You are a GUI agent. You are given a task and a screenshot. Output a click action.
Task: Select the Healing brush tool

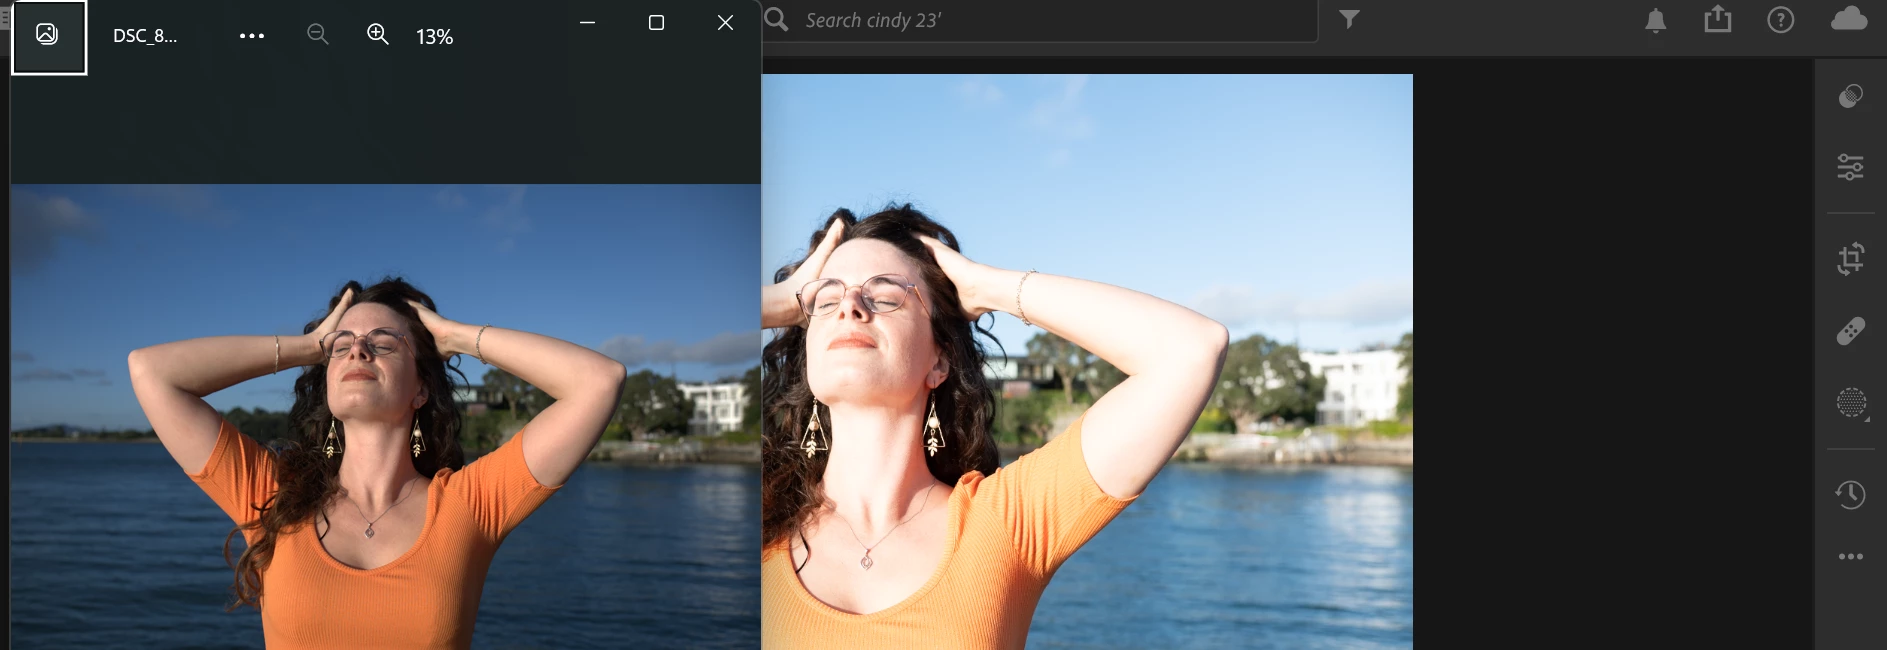point(1851,331)
